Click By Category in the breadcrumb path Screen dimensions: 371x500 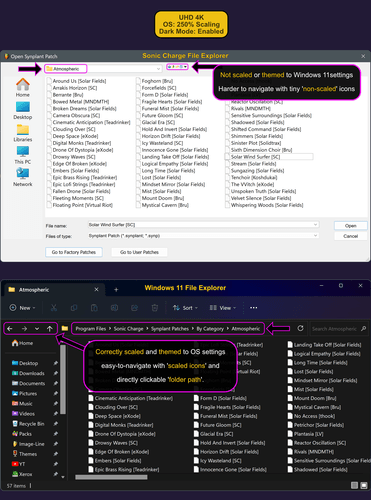pos(210,329)
